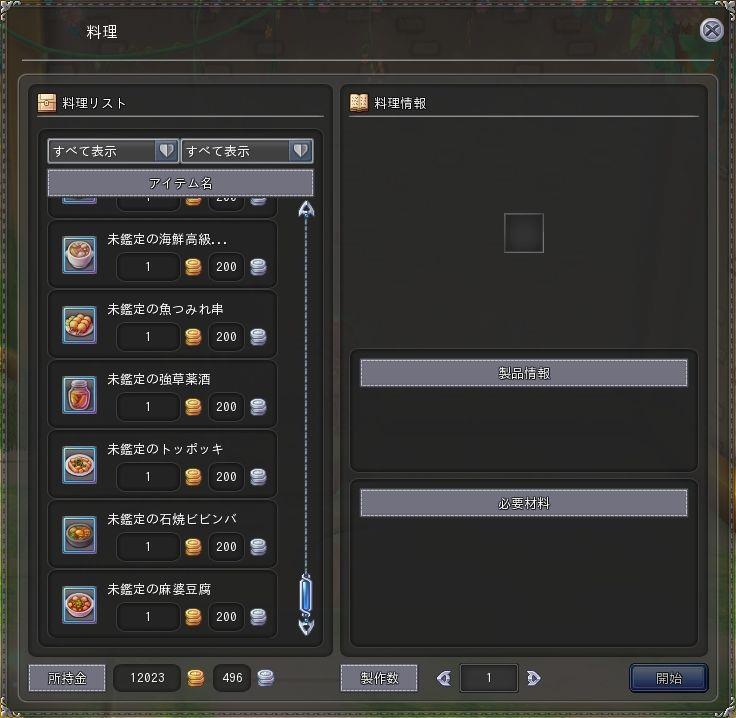This screenshot has width=736, height=718.
Task: Select the 未鑑定の麻婆豆腐 dish icon
Action: [x=79, y=604]
